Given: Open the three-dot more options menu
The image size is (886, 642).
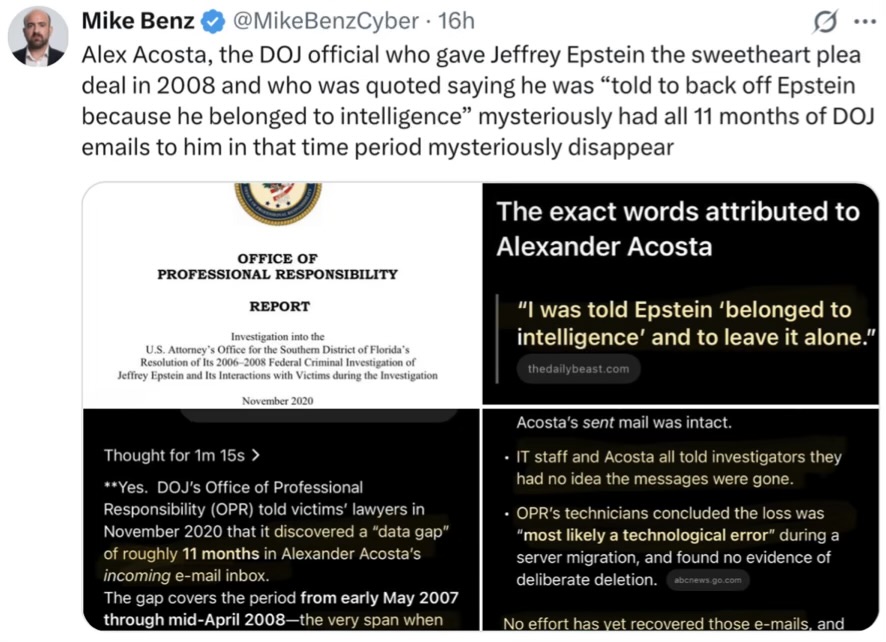Looking at the screenshot, I should click(865, 22).
